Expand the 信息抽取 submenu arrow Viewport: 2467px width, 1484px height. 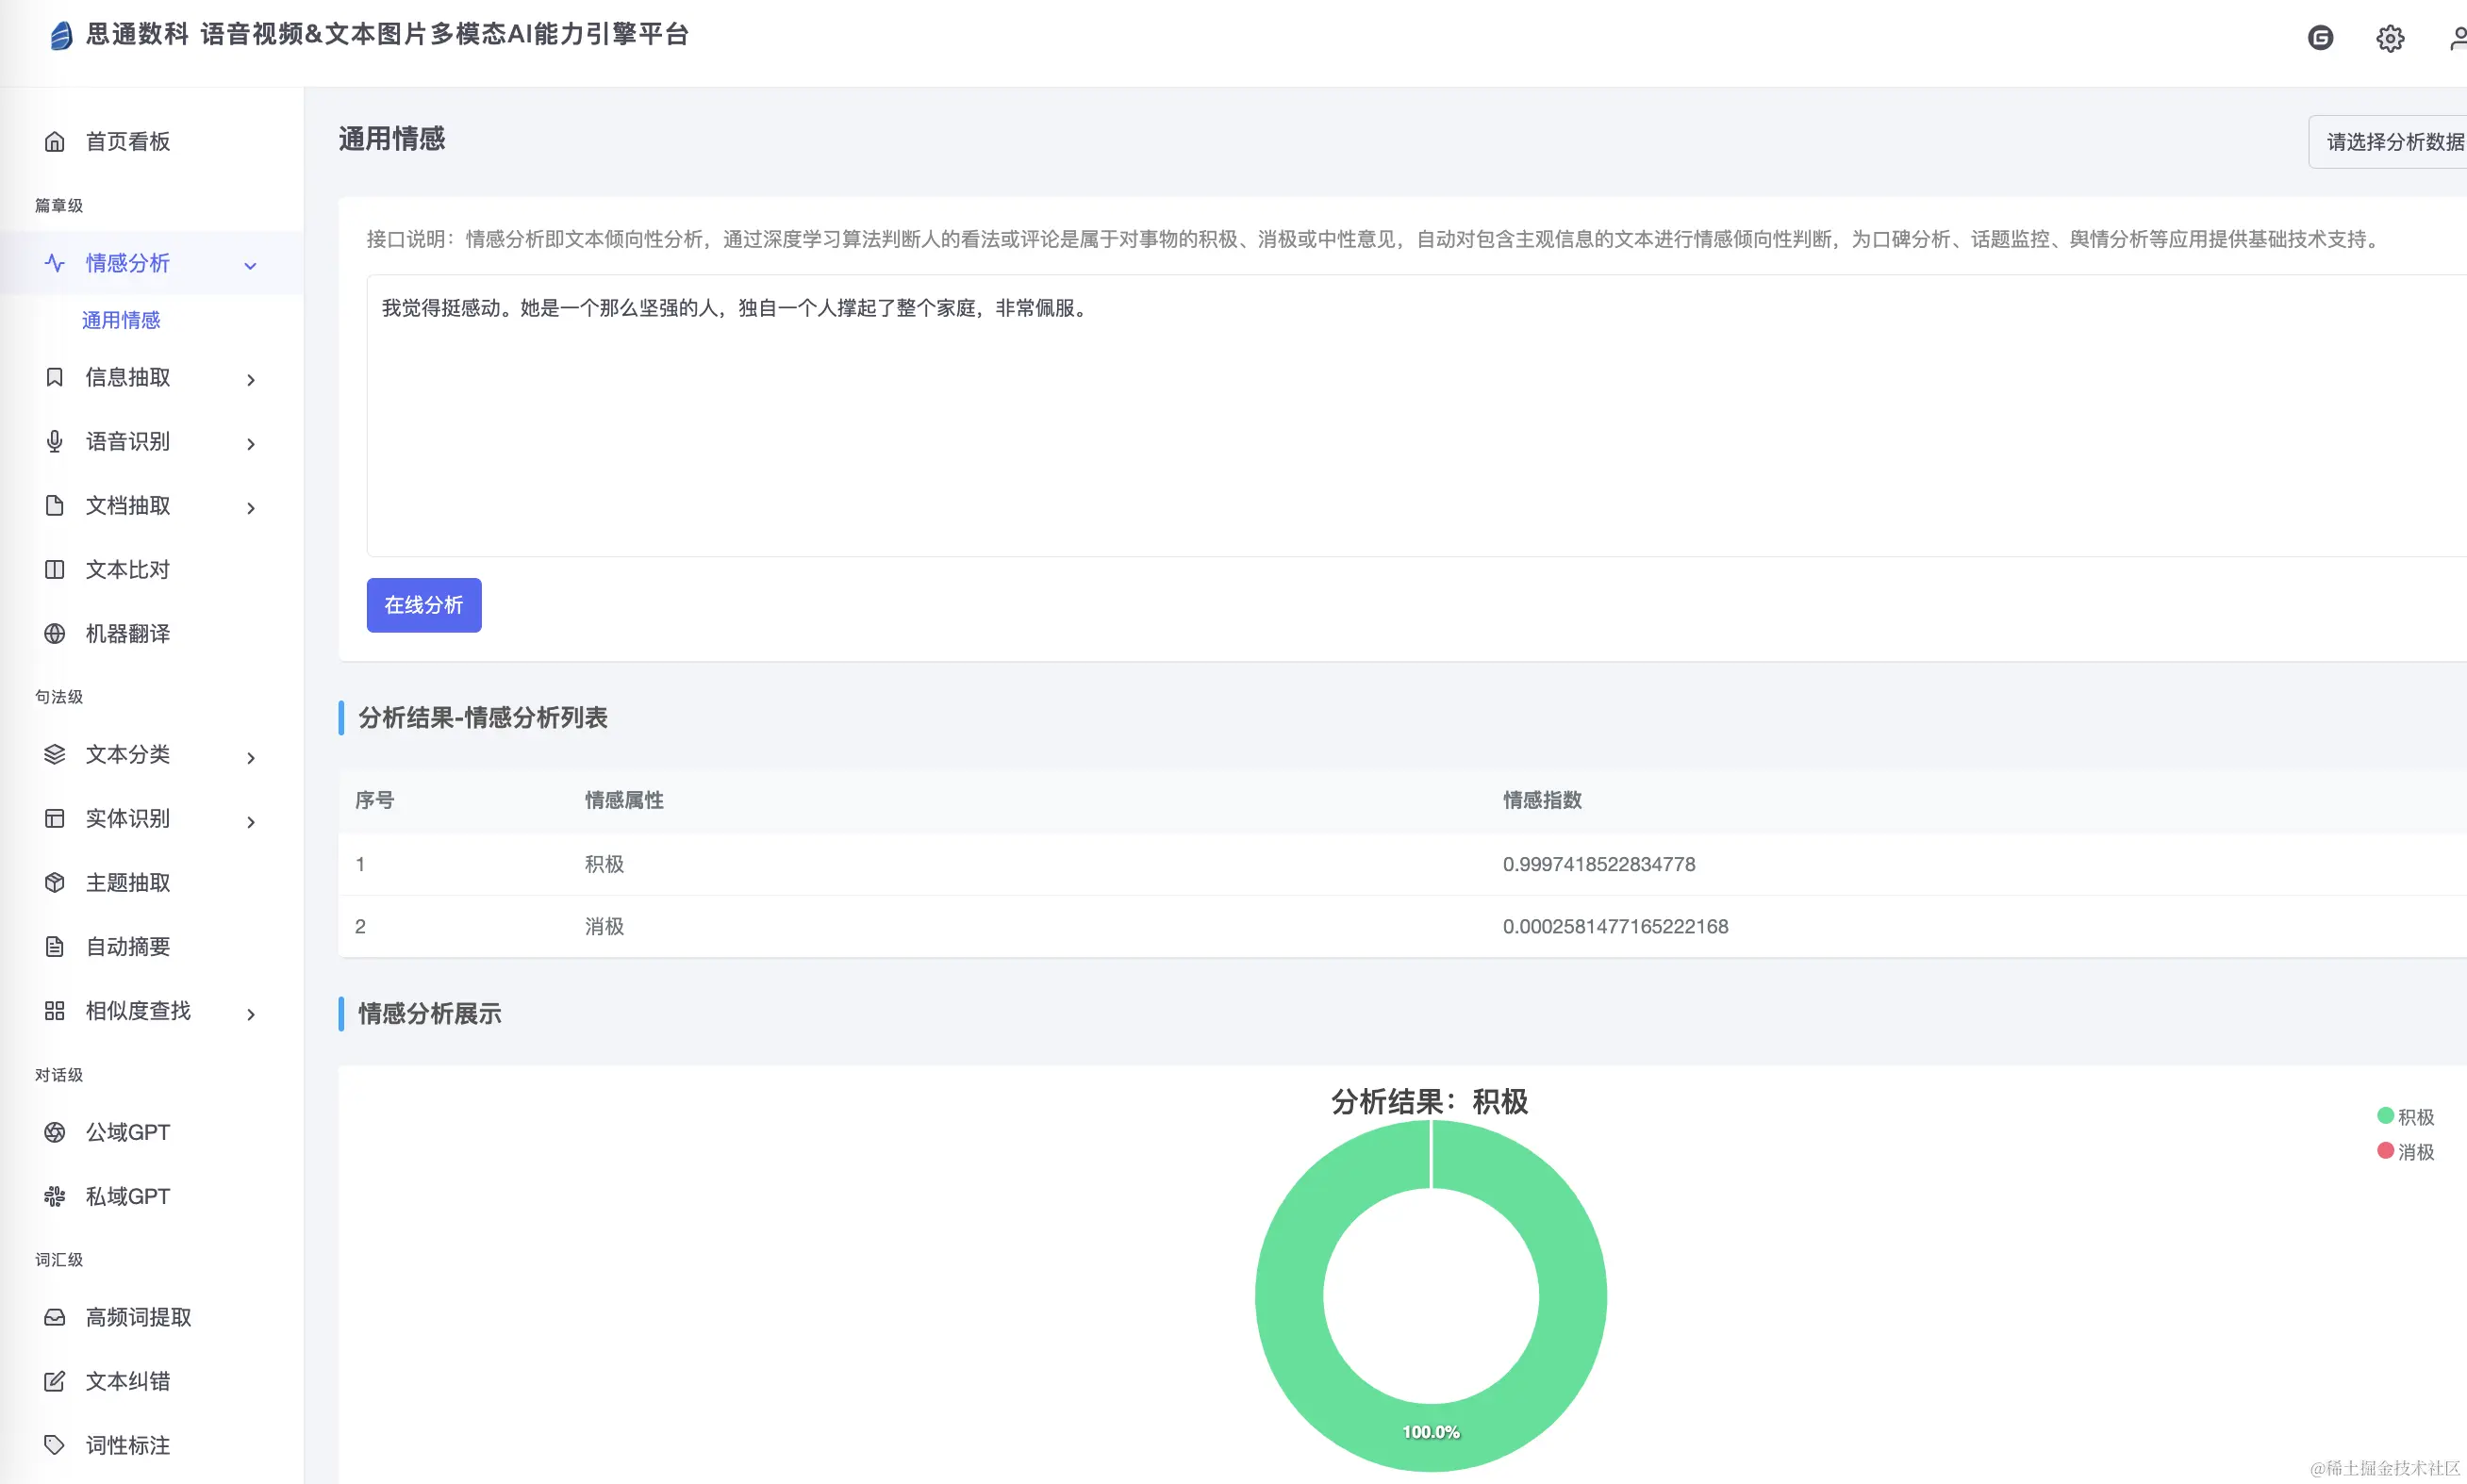pos(250,379)
